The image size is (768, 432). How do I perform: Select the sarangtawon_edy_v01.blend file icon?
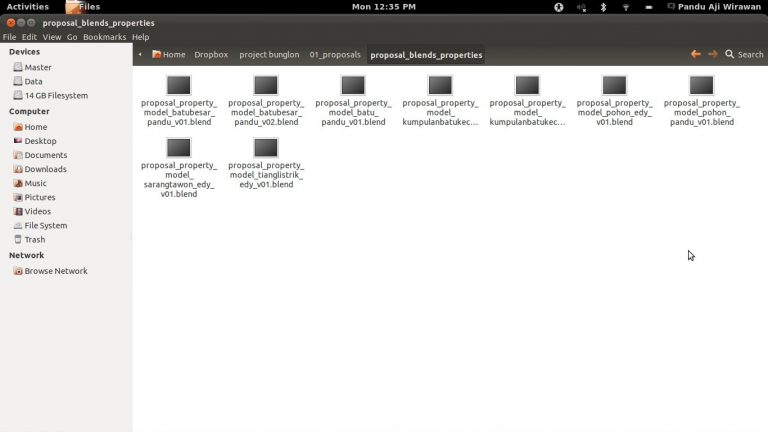pos(179,148)
